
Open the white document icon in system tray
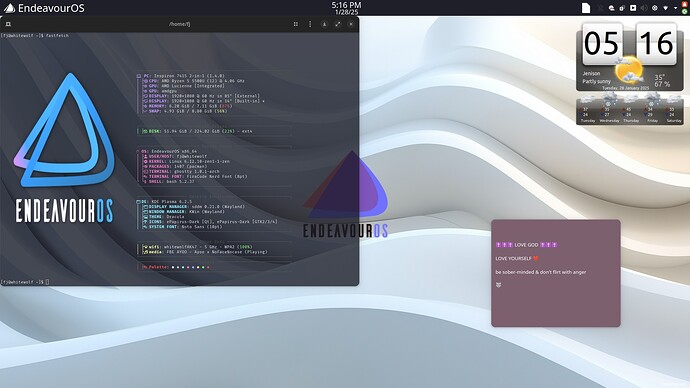[x=586, y=8]
